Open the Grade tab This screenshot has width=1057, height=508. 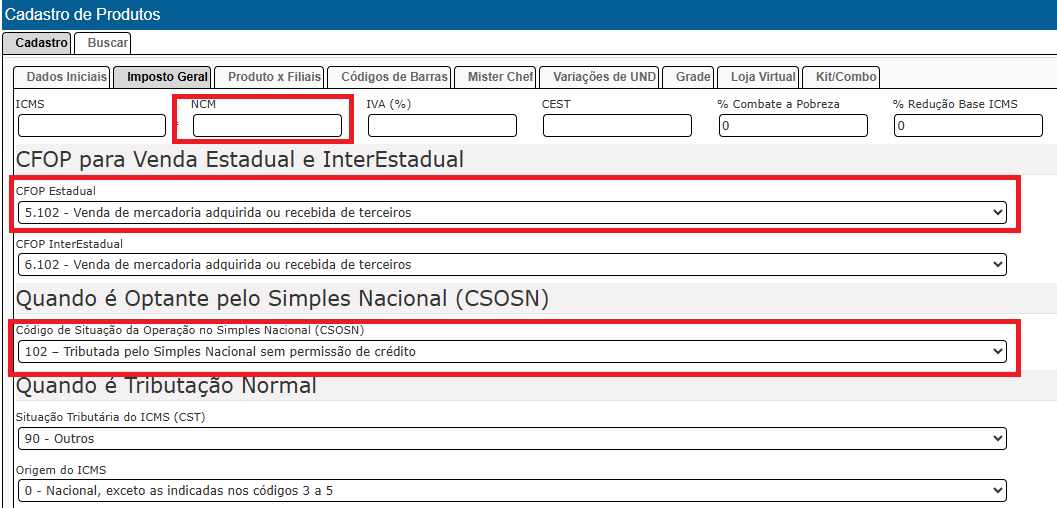(693, 77)
